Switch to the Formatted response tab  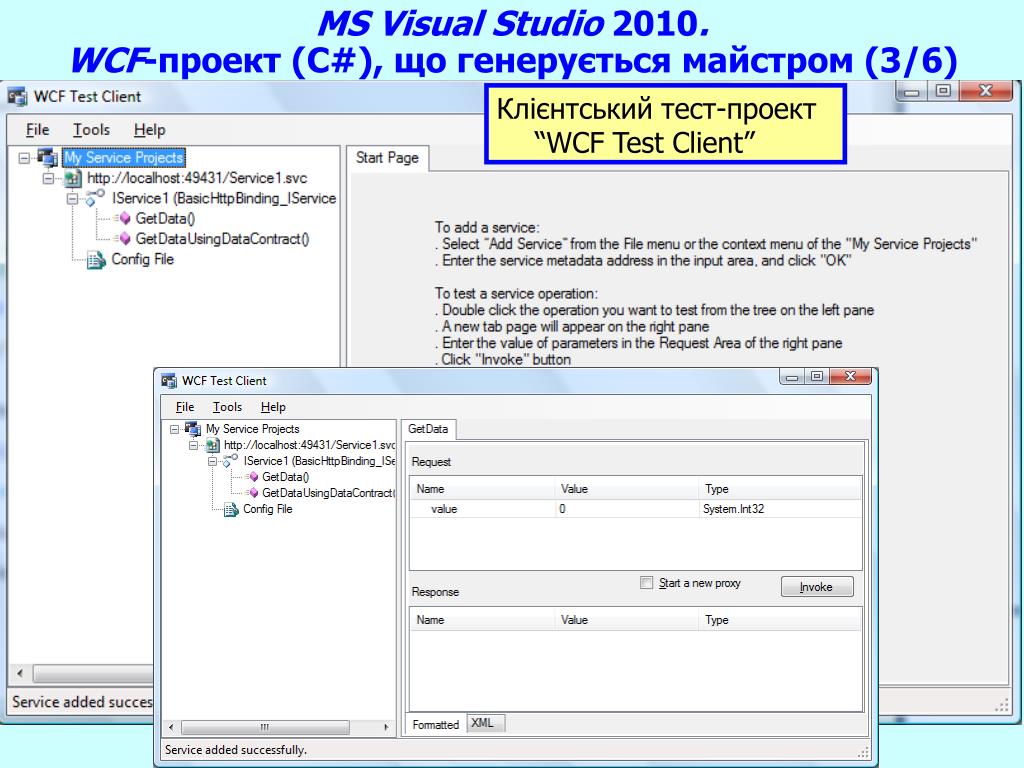[x=436, y=724]
